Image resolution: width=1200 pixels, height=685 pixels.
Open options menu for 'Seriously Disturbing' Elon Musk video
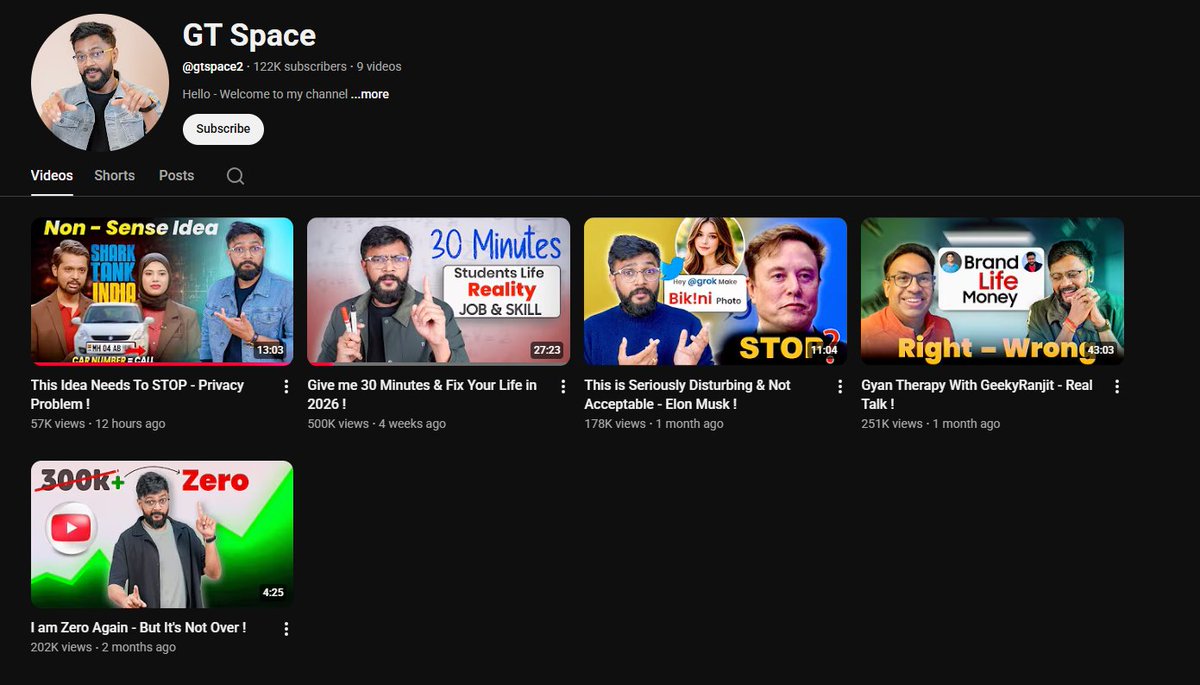(x=840, y=386)
